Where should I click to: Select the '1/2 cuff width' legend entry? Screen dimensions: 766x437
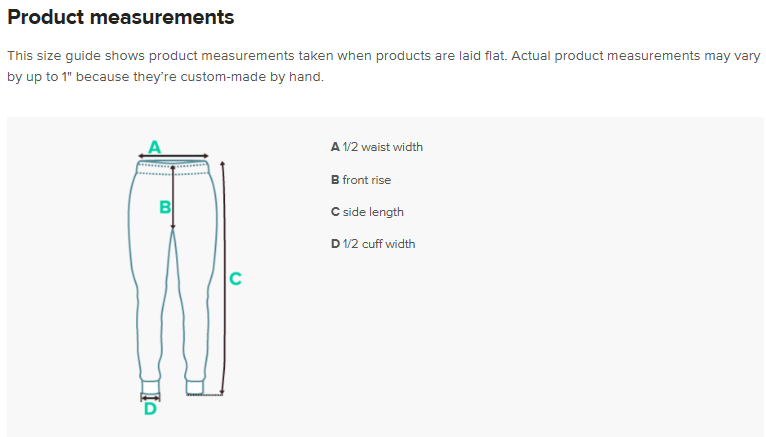(x=373, y=244)
